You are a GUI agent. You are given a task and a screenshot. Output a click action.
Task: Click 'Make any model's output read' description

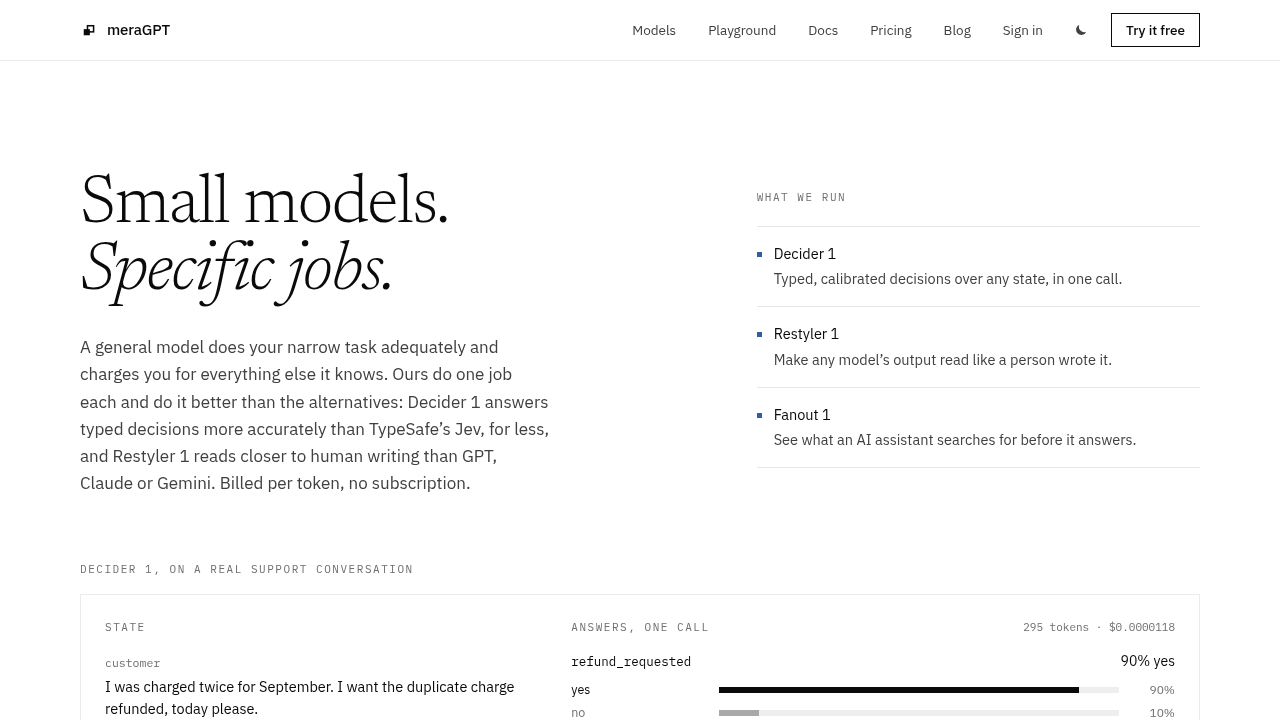tap(942, 360)
